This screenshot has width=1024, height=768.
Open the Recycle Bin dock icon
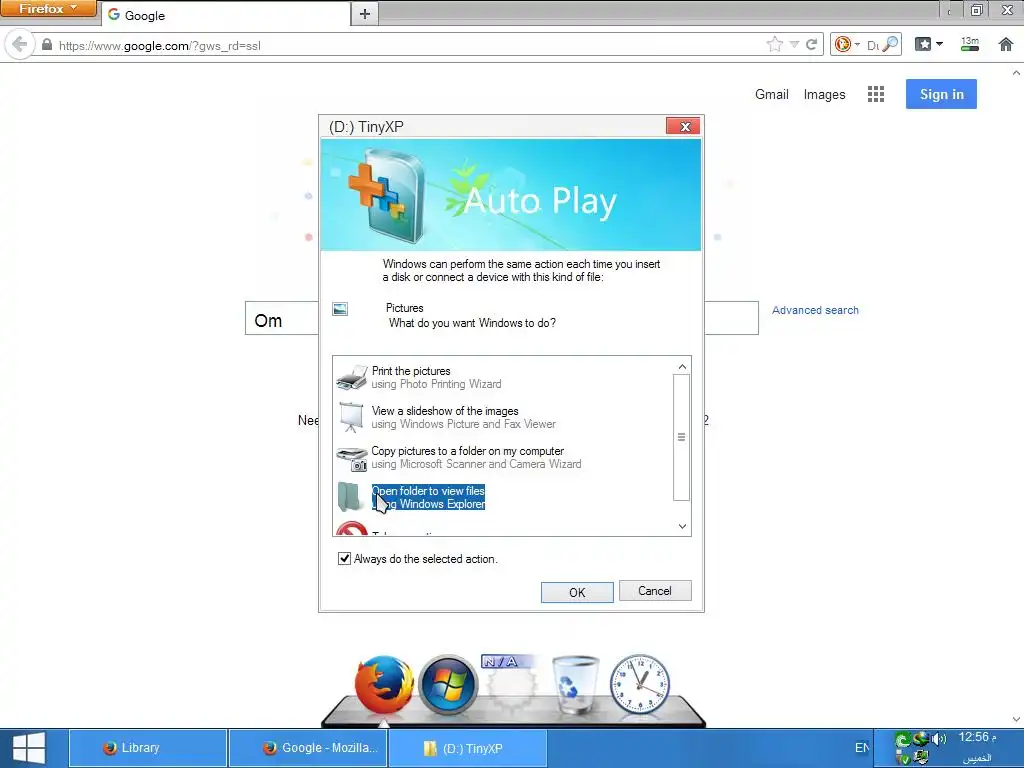[x=575, y=684]
